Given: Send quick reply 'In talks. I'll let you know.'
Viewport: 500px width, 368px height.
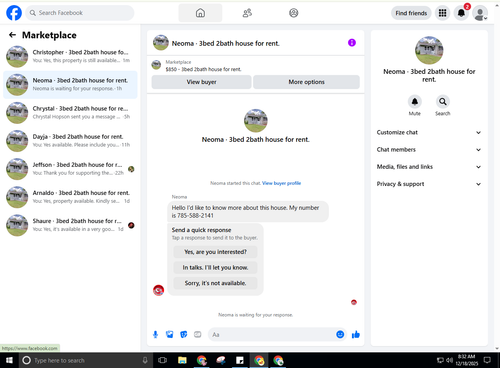Looking at the screenshot, I should [x=215, y=267].
